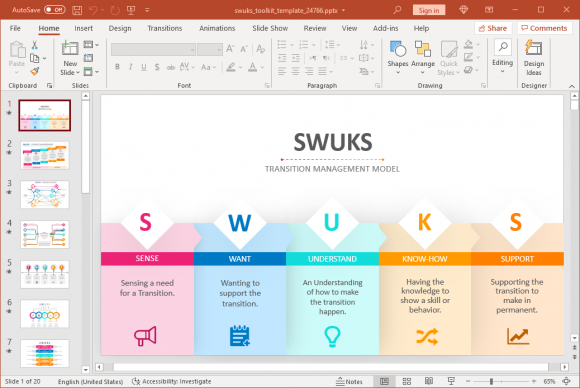
Task: Click the Search magnifier in title bar
Action: coord(397,10)
